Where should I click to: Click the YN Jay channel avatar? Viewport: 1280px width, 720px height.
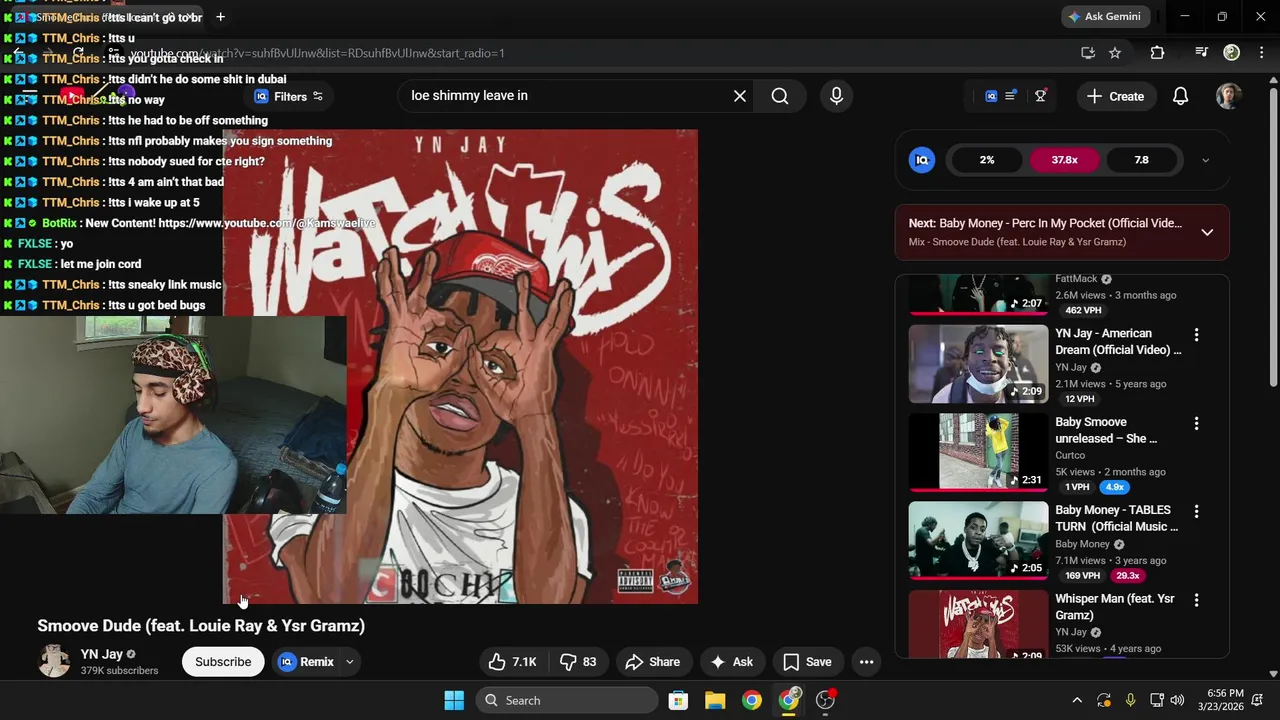tap(54, 661)
